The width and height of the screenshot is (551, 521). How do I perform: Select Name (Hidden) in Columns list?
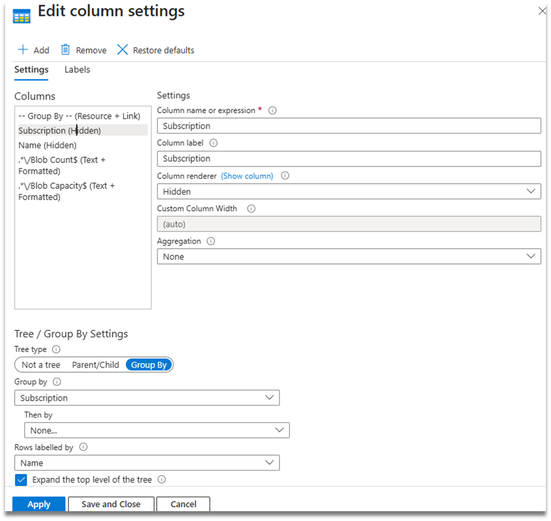pyautogui.click(x=47, y=145)
